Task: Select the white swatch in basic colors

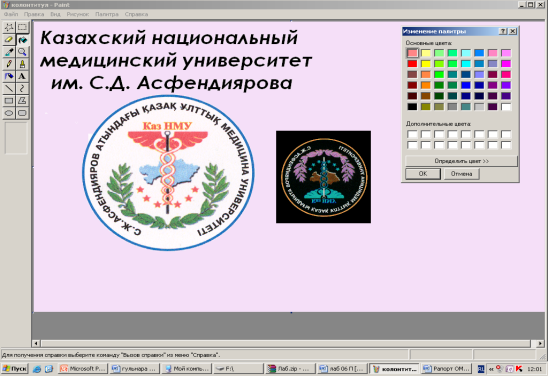Action: (x=506, y=107)
